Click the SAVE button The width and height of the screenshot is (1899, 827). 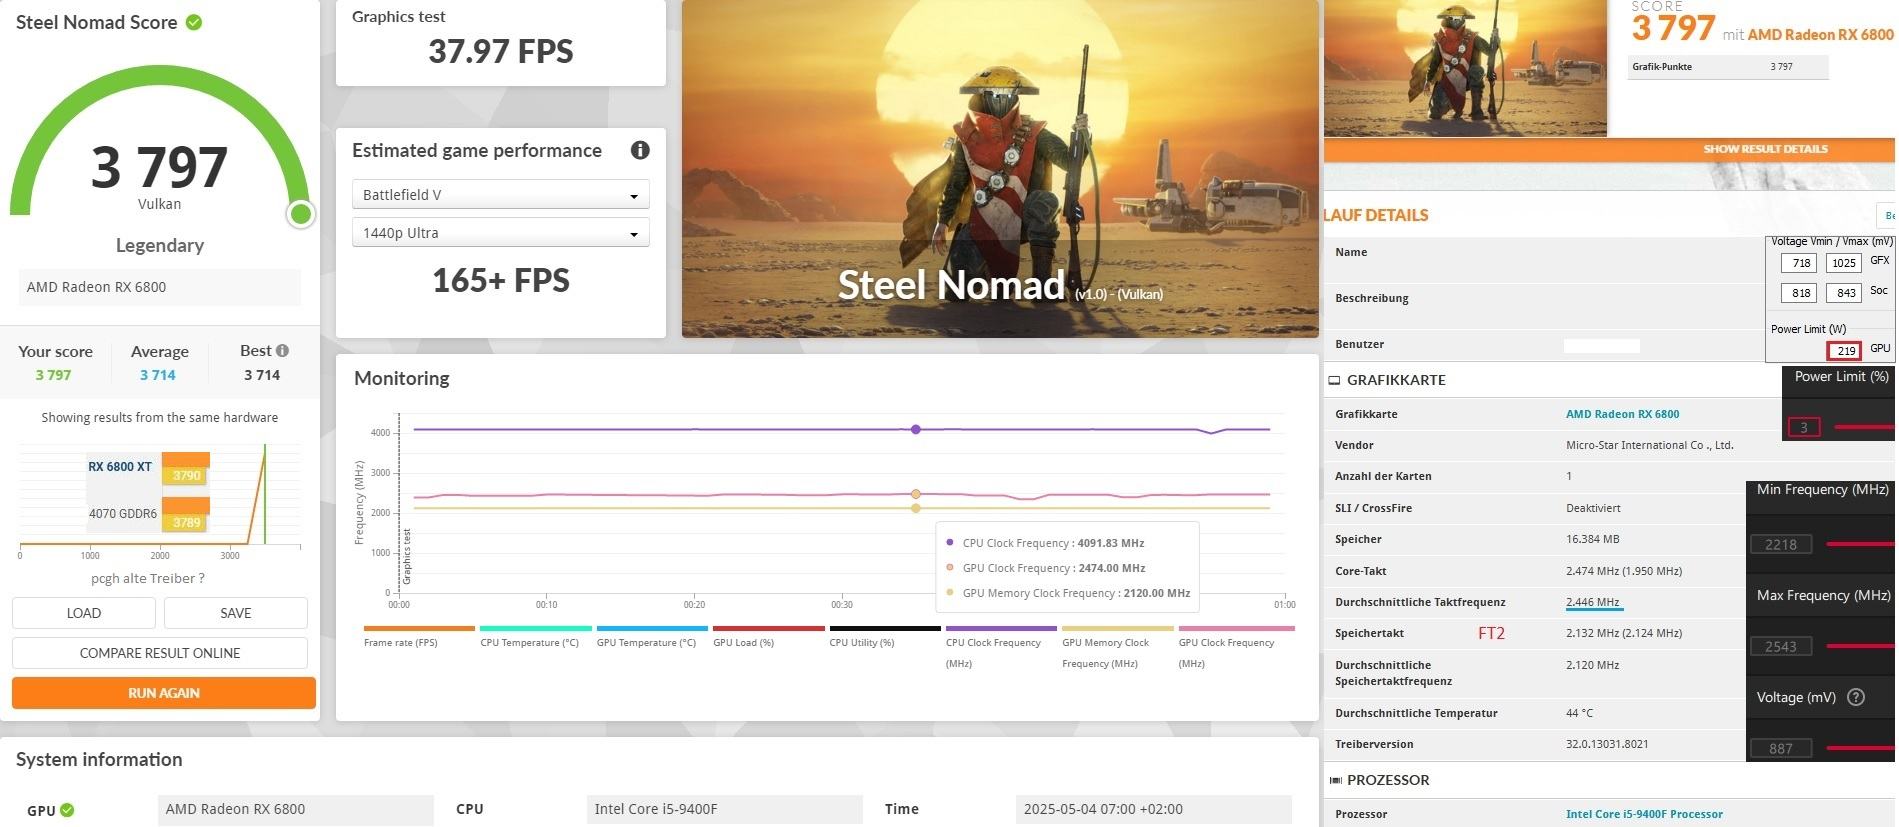click(x=236, y=613)
